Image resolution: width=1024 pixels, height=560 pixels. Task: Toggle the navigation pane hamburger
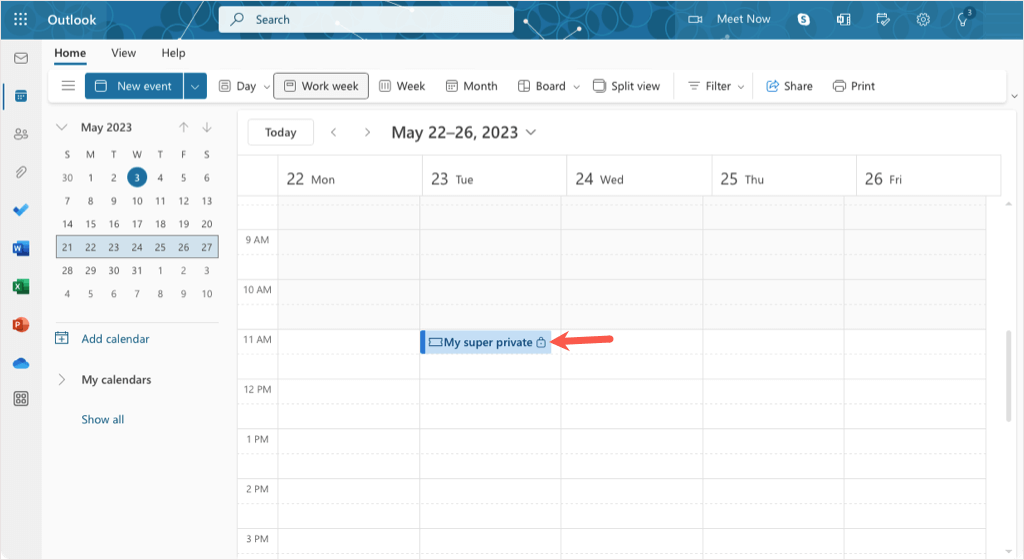[68, 86]
